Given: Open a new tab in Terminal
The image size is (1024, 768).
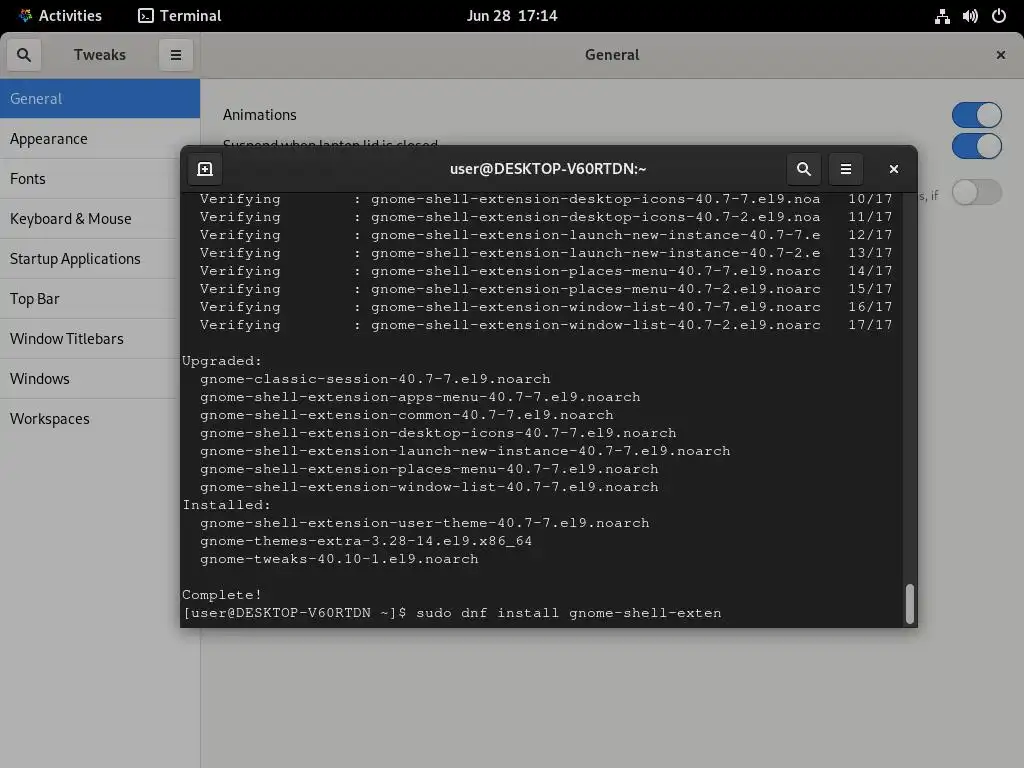Looking at the screenshot, I should pos(205,169).
